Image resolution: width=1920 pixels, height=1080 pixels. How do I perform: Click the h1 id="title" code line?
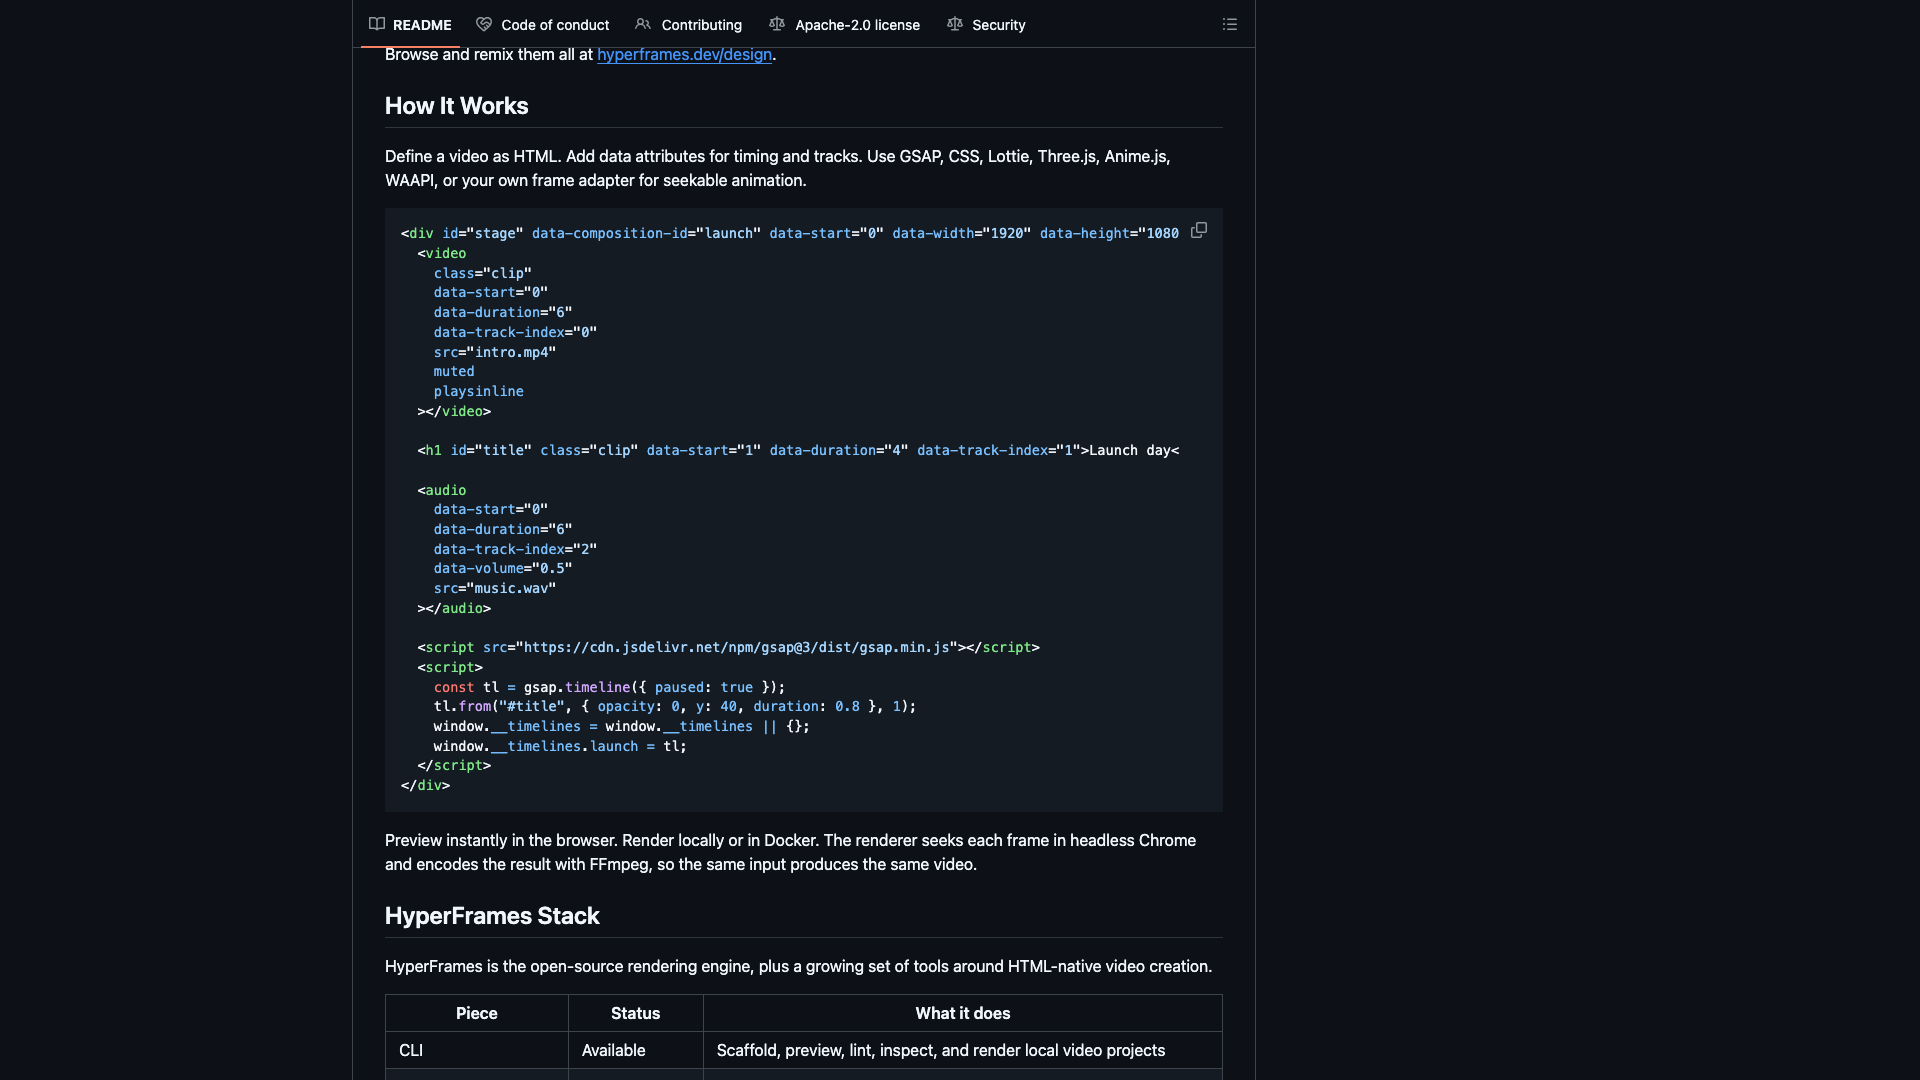[798, 450]
